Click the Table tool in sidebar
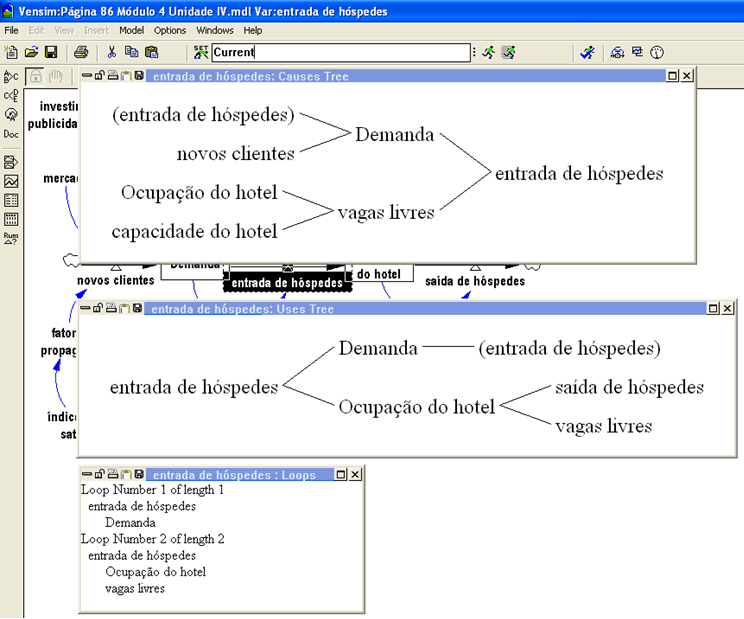This screenshot has height=619, width=744. 11,200
